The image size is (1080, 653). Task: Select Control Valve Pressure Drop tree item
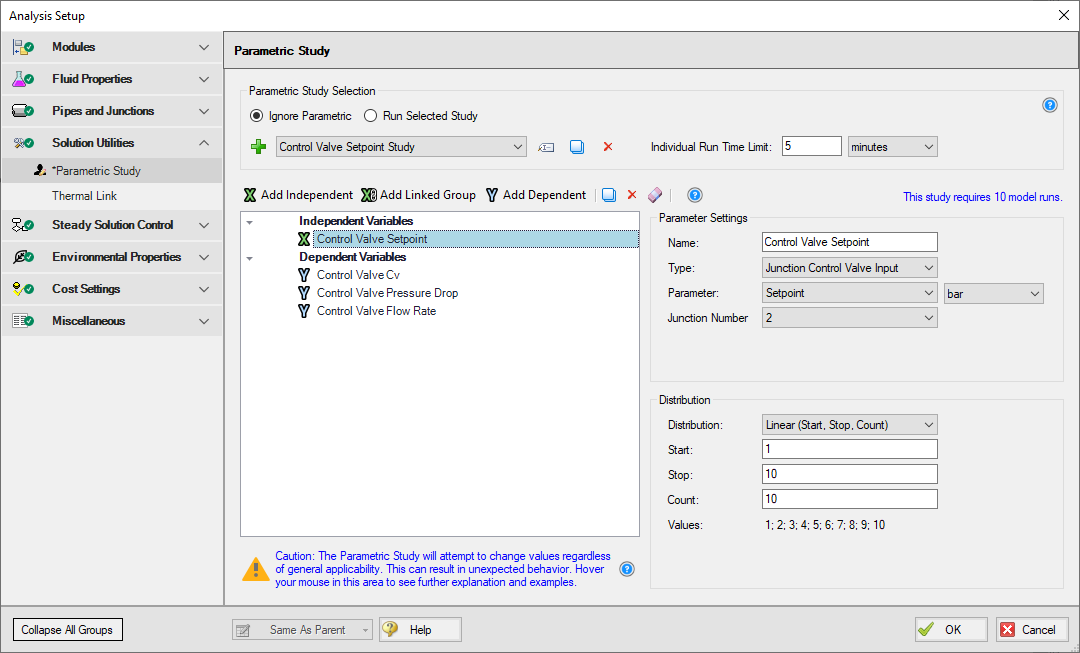pos(387,293)
